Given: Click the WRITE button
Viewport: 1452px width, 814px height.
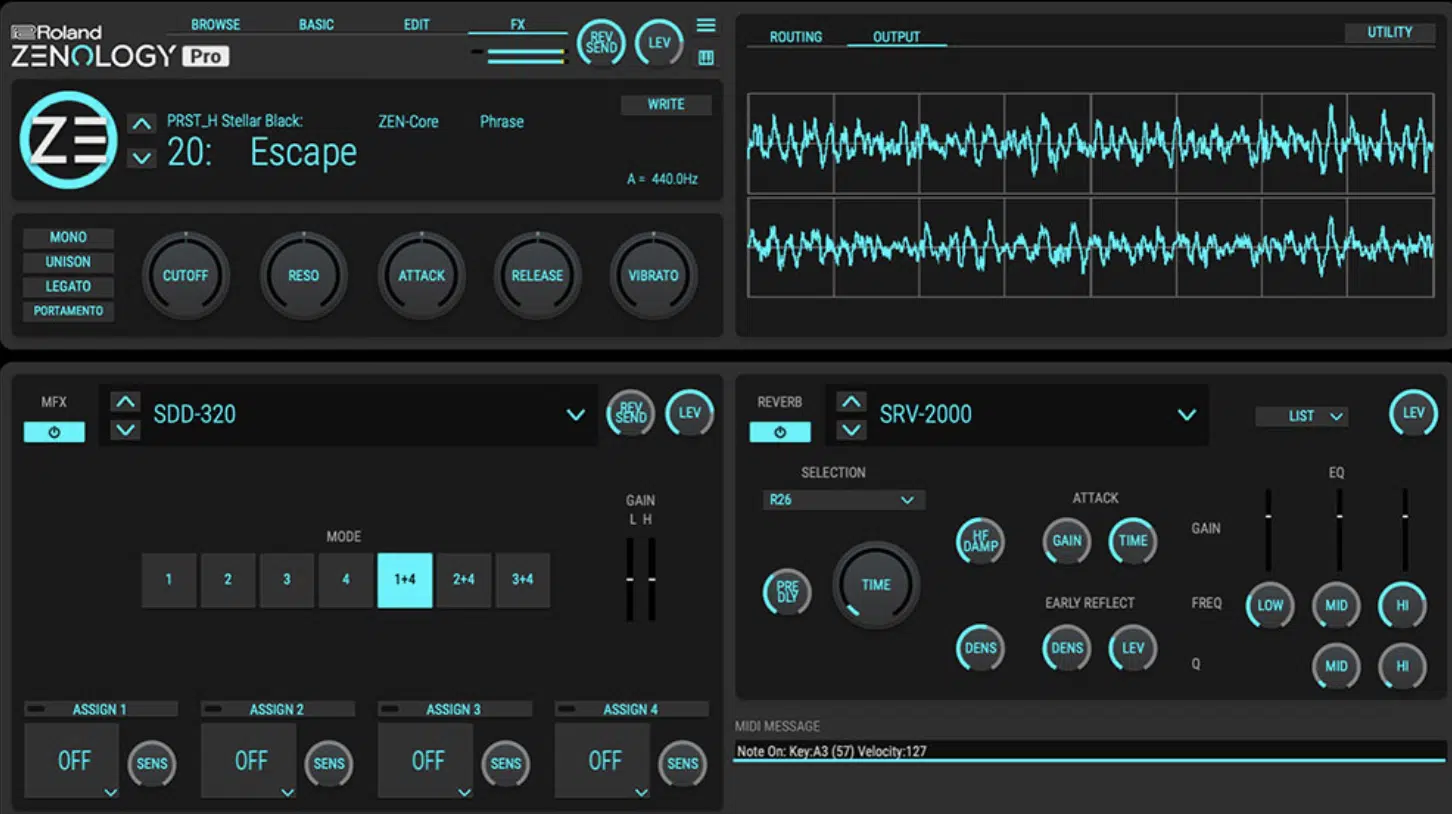Looking at the screenshot, I should 666,104.
